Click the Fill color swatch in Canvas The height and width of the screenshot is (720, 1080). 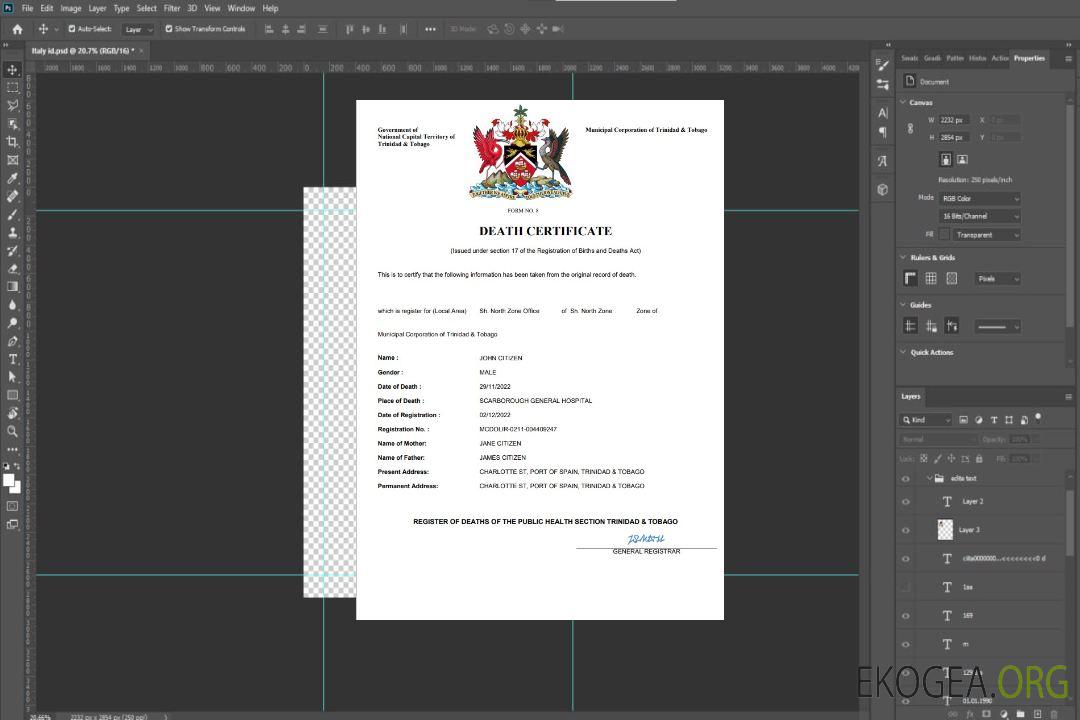[944, 235]
